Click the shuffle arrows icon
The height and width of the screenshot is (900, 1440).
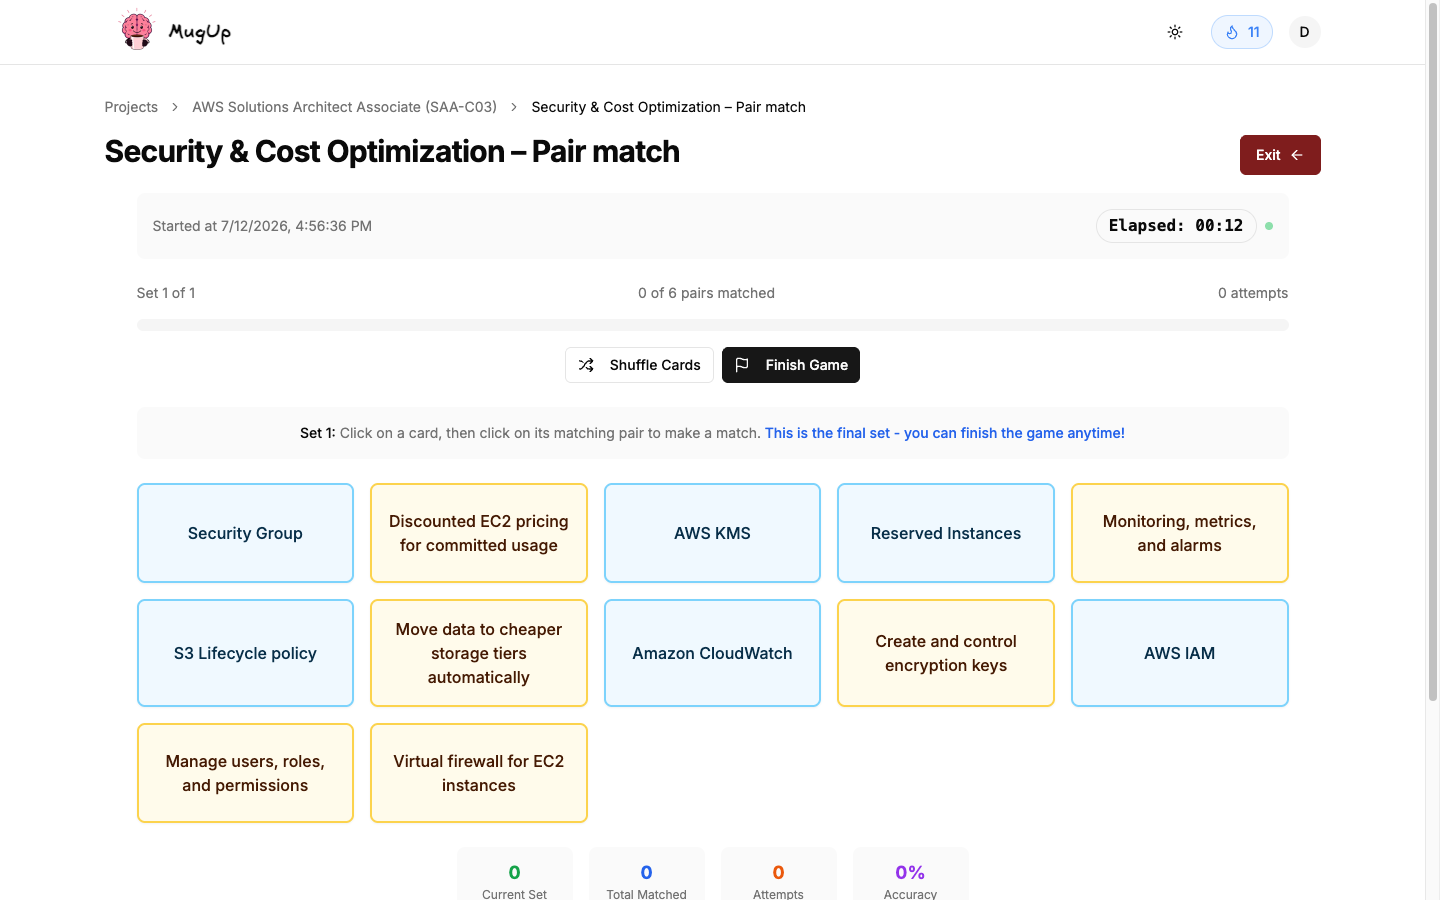tap(586, 365)
